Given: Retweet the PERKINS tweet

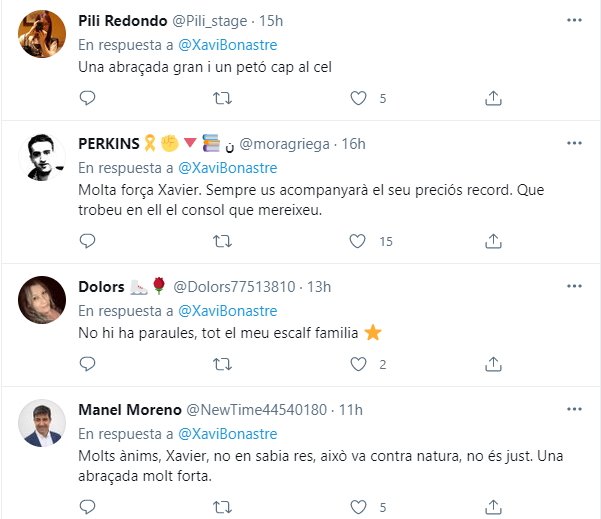Looking at the screenshot, I should click(224, 241).
